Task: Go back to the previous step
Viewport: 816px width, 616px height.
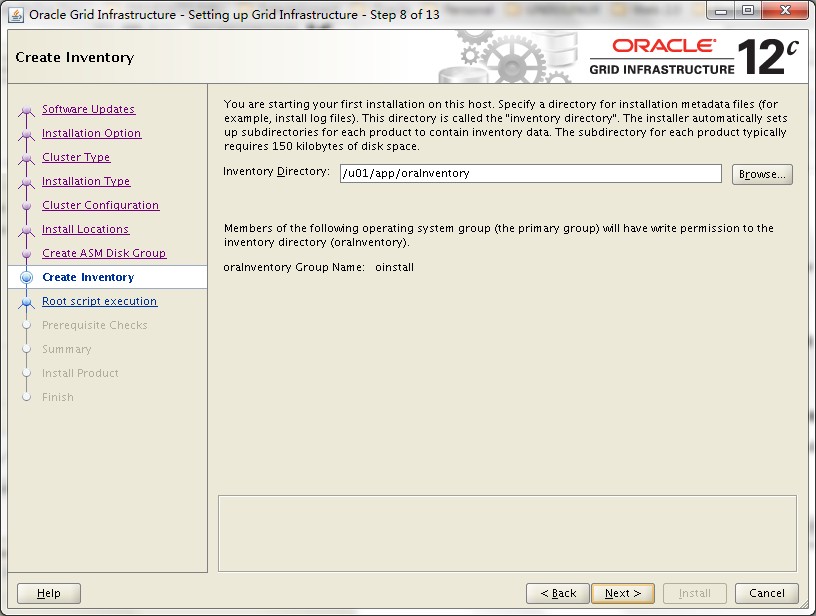Action: point(558,593)
